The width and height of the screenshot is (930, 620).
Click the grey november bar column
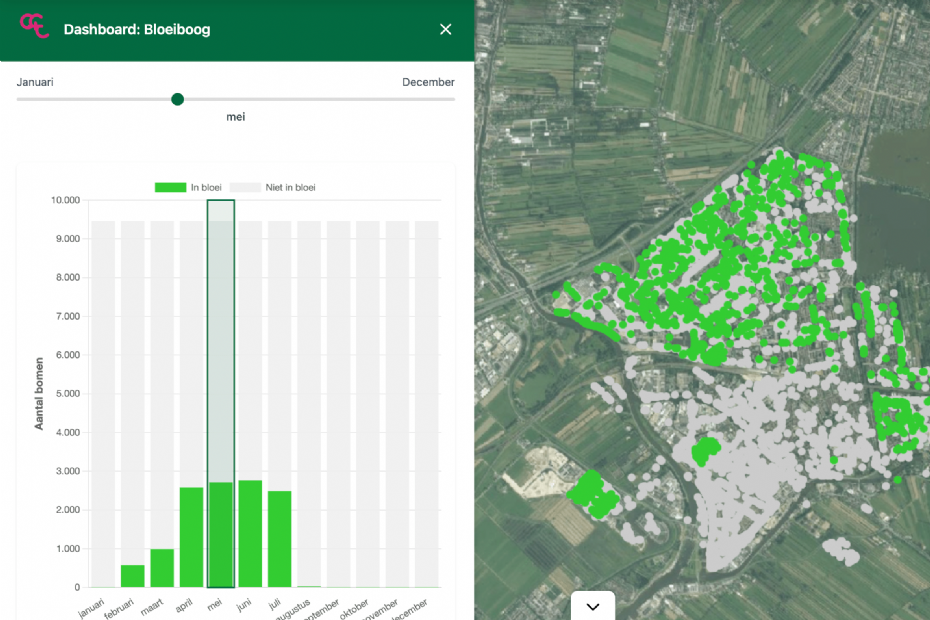point(397,400)
